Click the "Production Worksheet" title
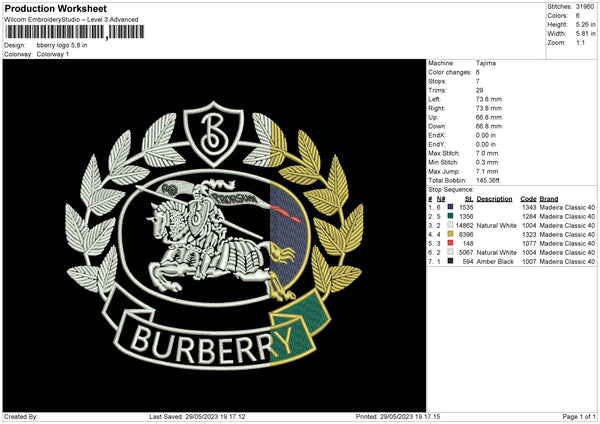Image resolution: width=600 pixels, height=424 pixels. (56, 8)
